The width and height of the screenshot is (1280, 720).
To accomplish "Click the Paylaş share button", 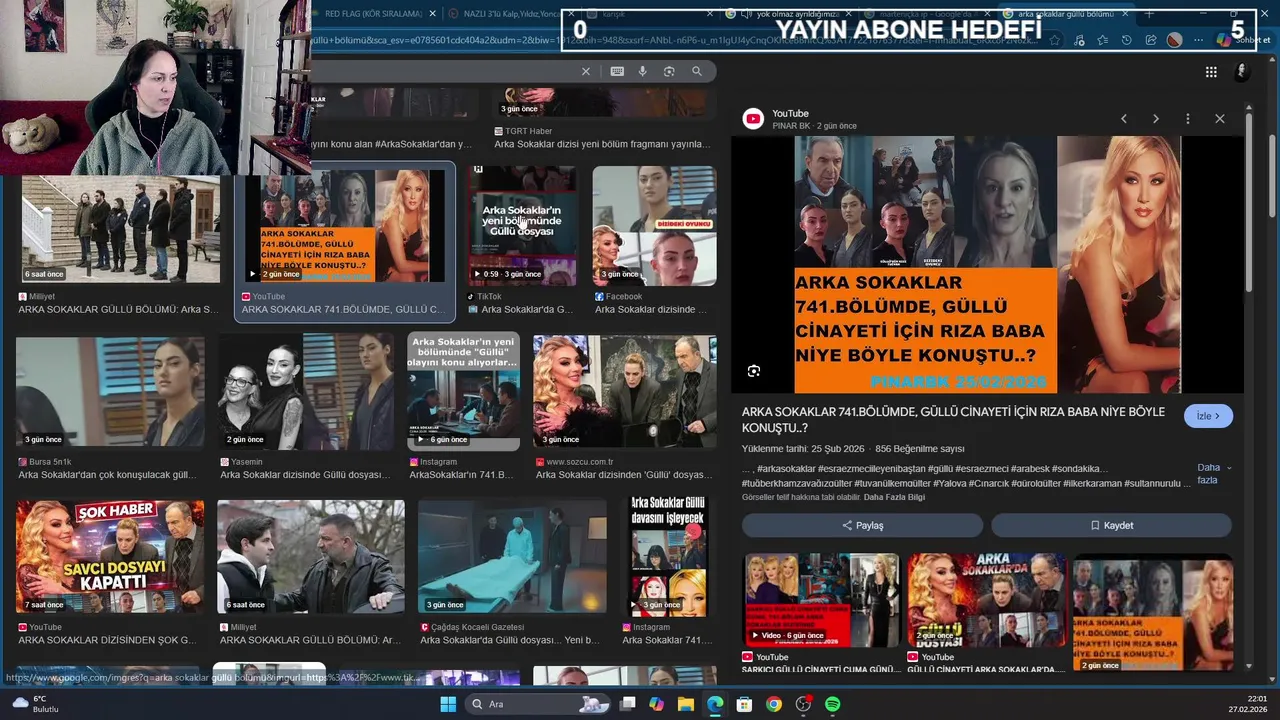I will point(862,525).
